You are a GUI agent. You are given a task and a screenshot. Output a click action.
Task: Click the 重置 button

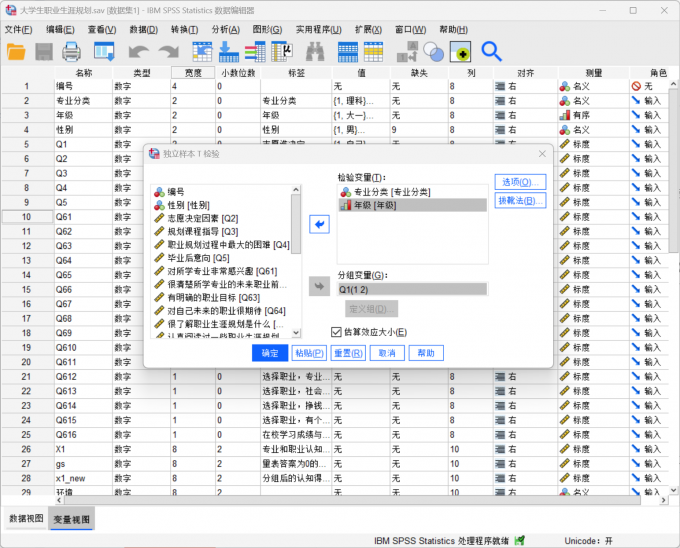point(348,353)
